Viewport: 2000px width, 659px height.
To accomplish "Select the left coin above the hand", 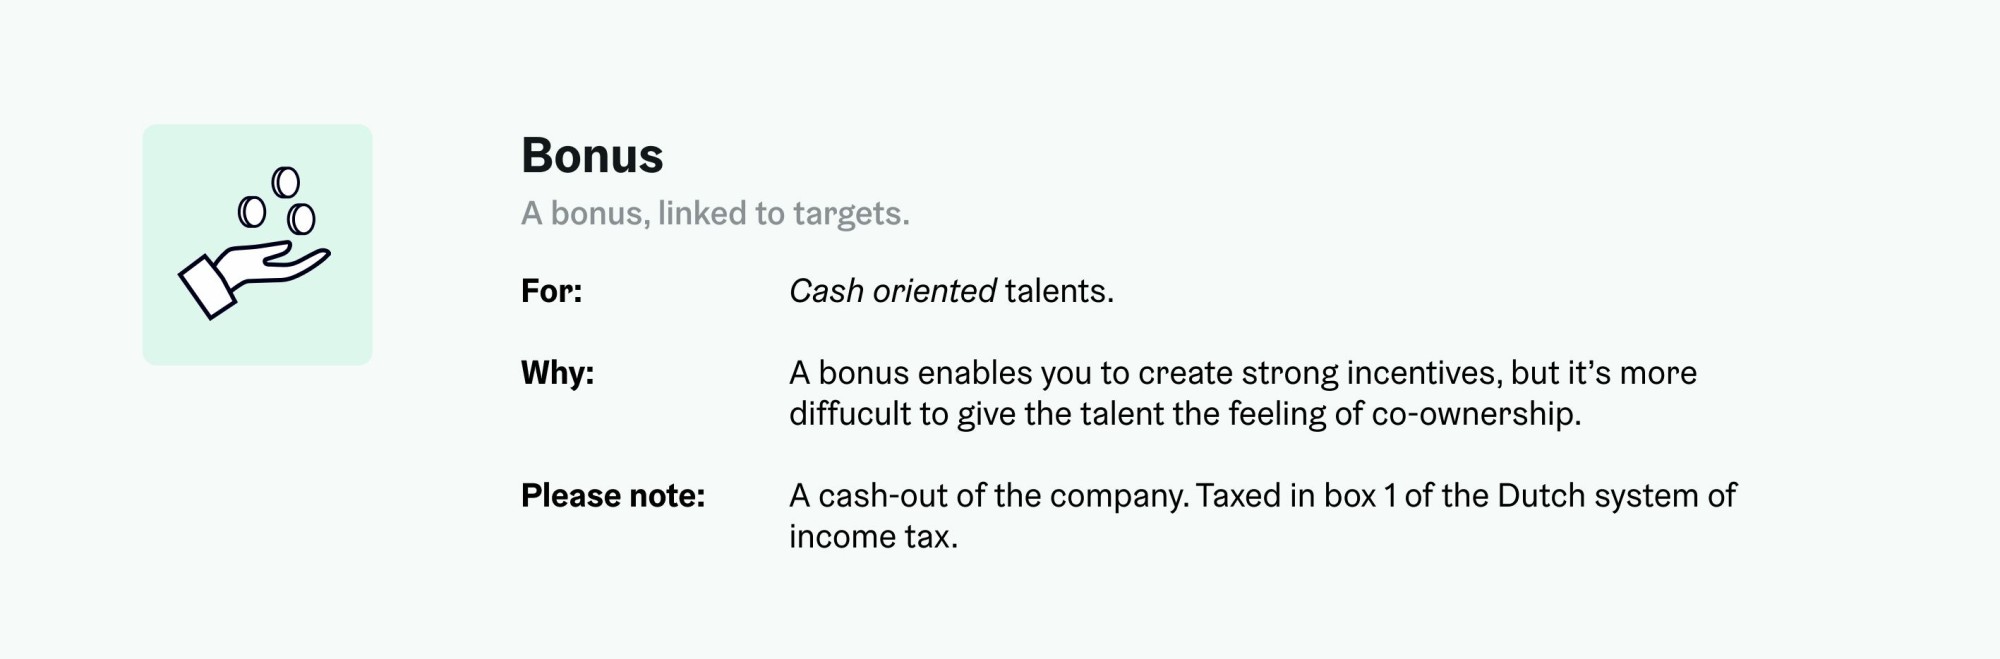I will pos(252,212).
